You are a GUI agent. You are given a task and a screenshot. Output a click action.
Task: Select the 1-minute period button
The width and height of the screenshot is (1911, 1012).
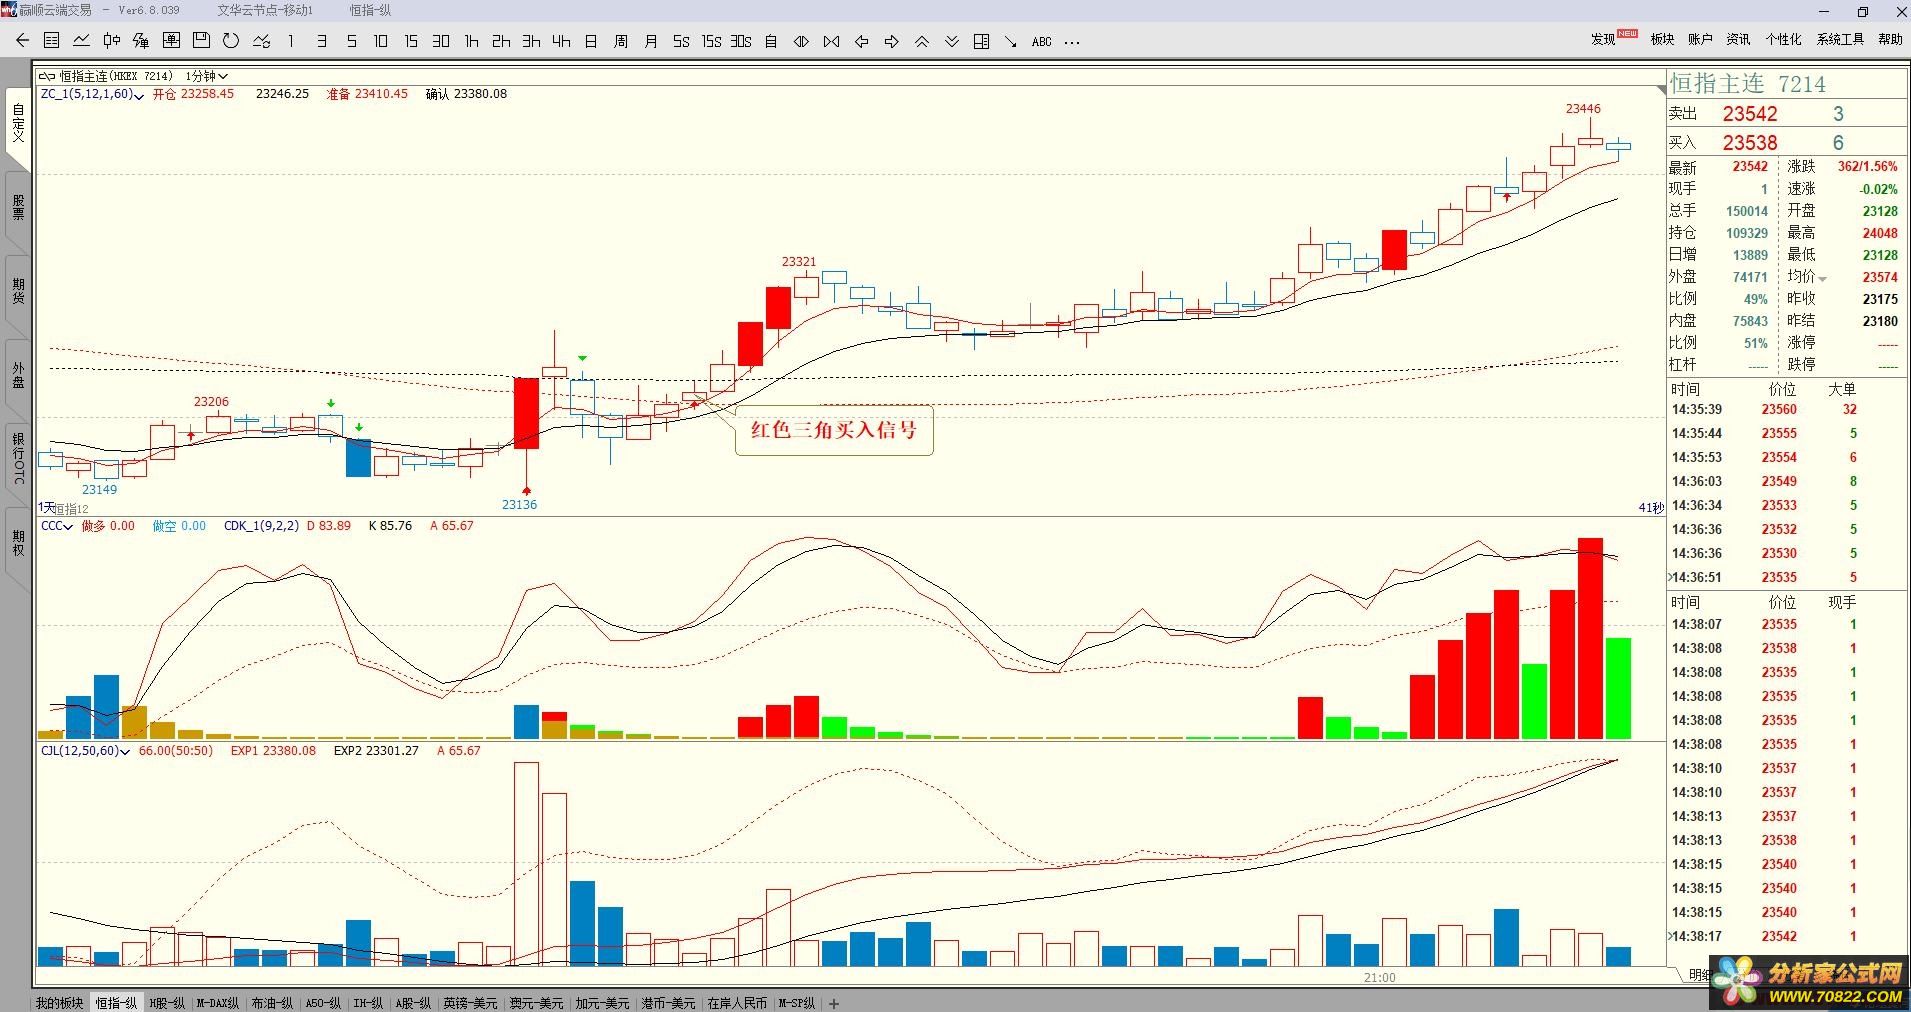pyautogui.click(x=291, y=41)
